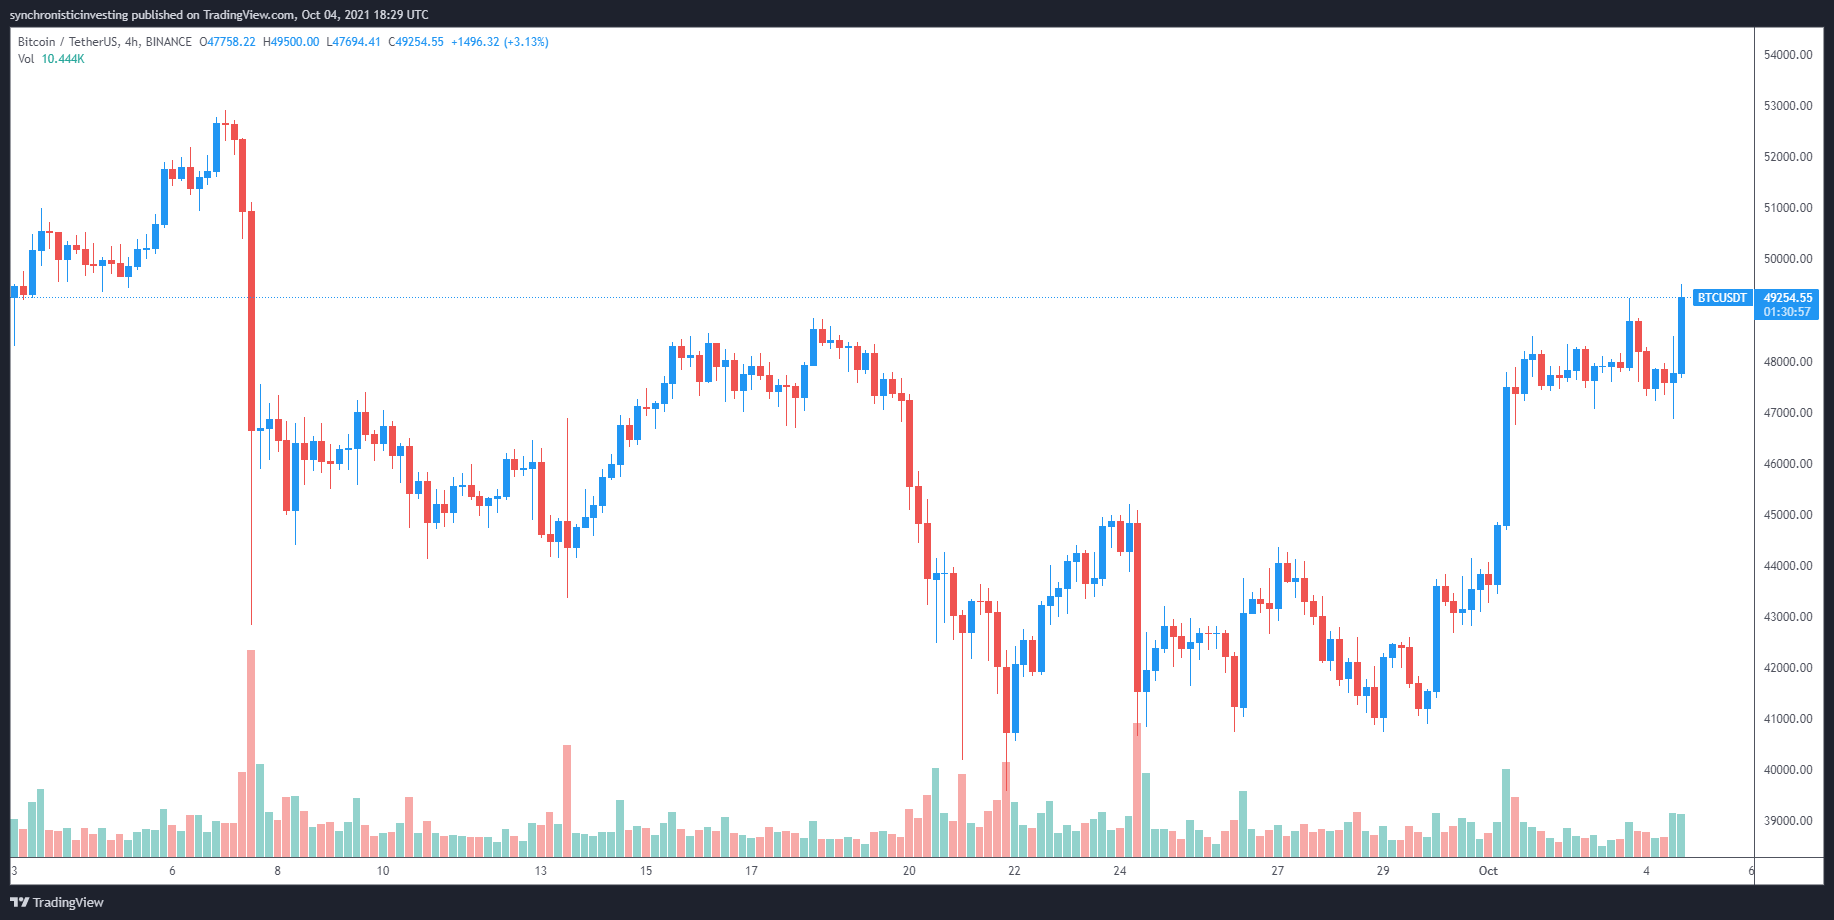The image size is (1834, 920).
Task: Click the Vol 10.444K indicator label
Action: tap(51, 59)
